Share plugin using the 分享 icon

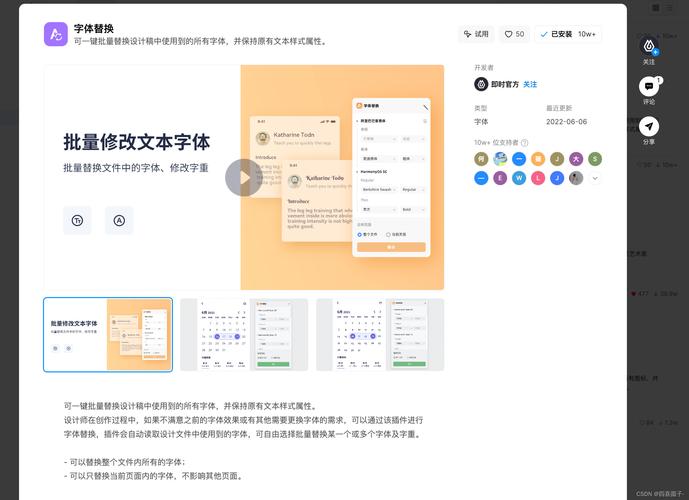pos(649,127)
